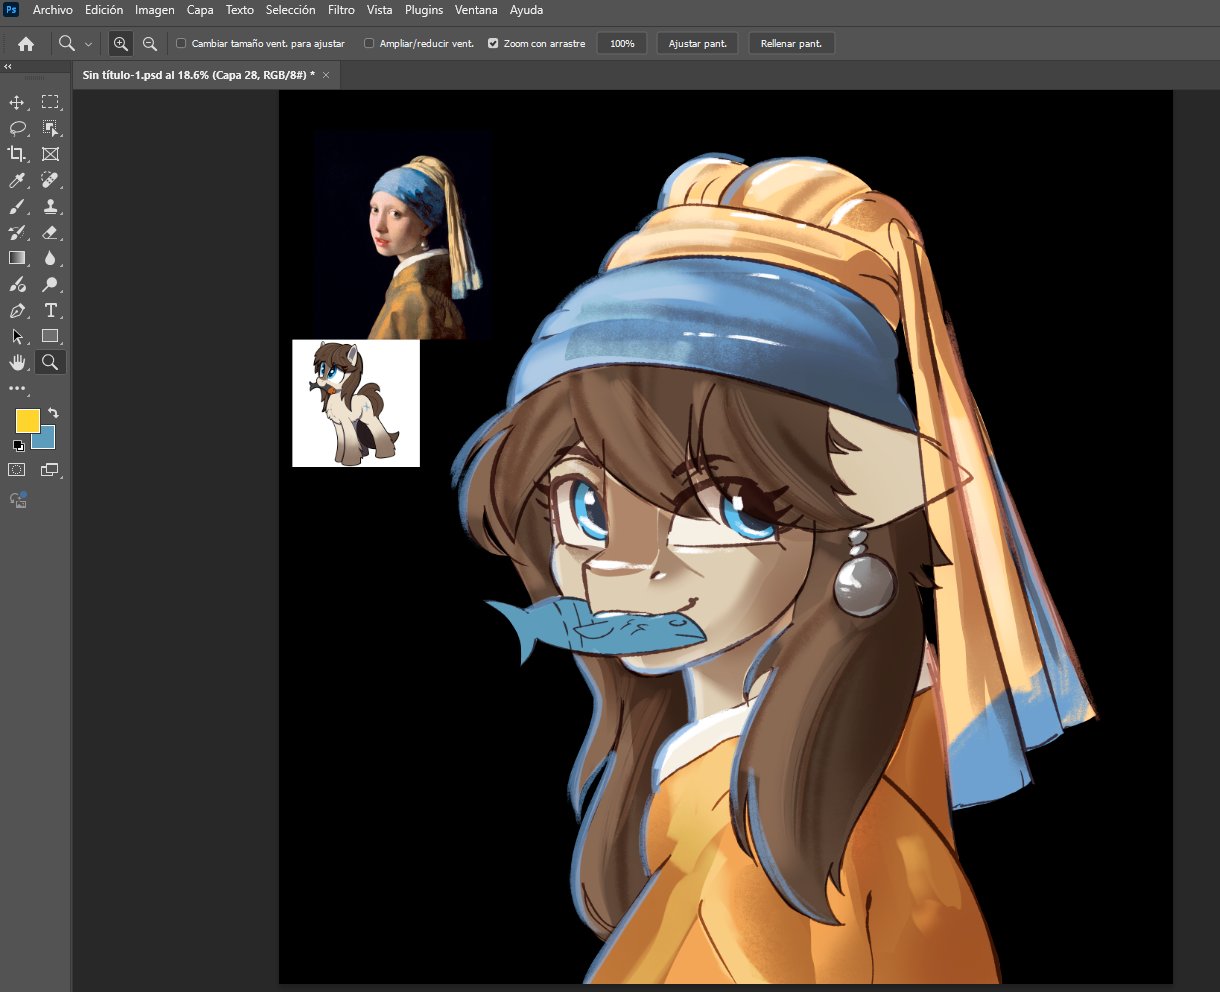1220x992 pixels.
Task: Activate the Zoom In mode button
Action: 121,44
